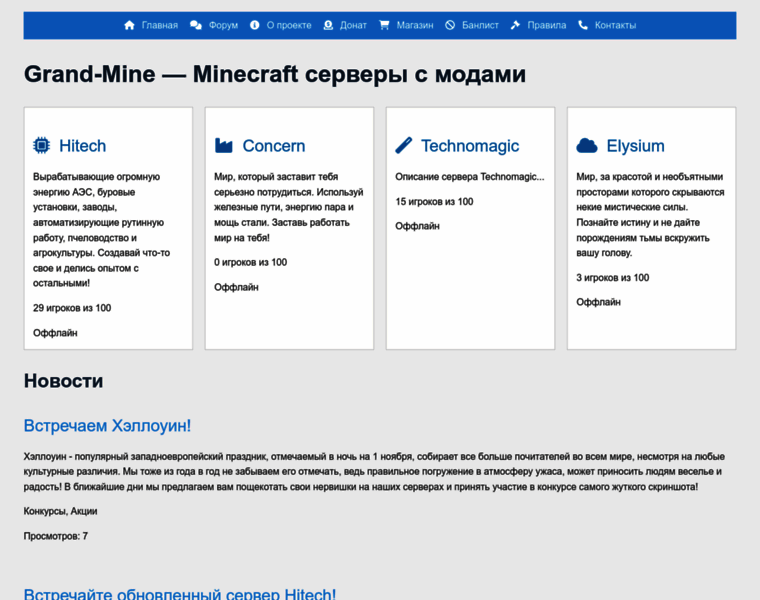Click the rules gavel icon
Image resolution: width=760 pixels, height=600 pixels.
515,25
